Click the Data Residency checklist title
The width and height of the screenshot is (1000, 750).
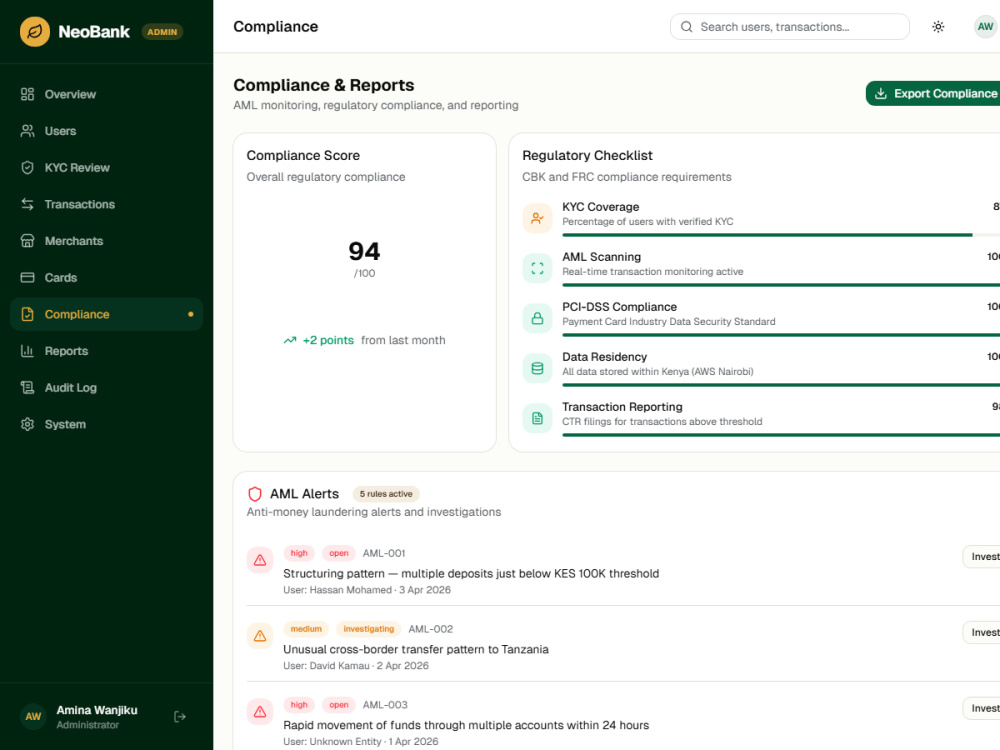point(605,357)
